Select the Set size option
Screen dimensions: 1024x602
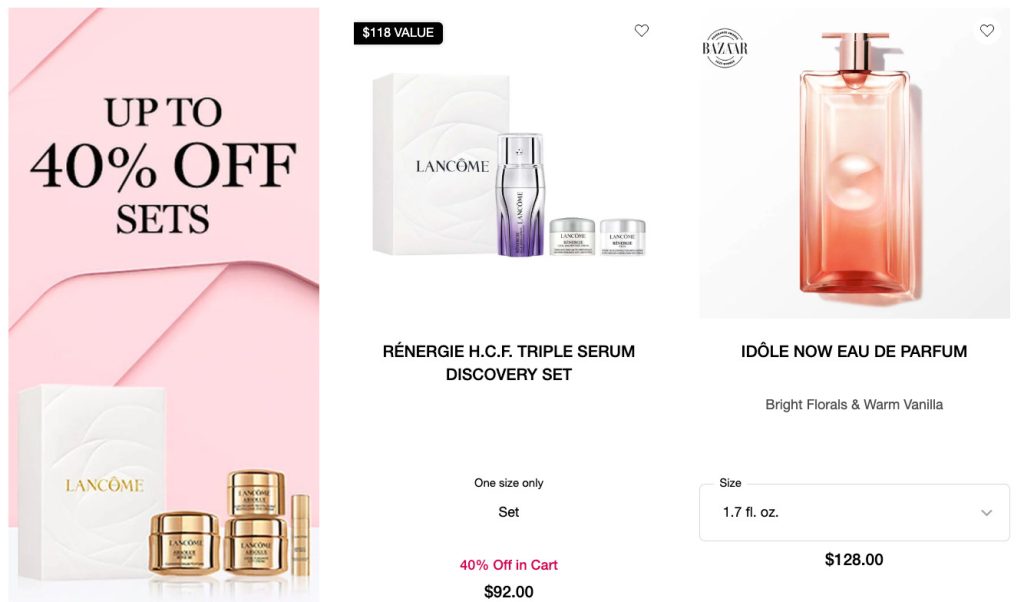click(x=508, y=512)
